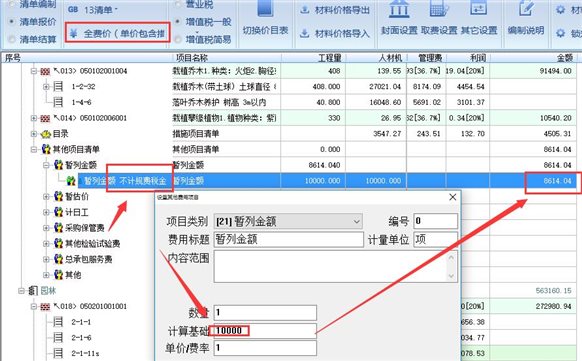Viewport: 582px width, 361px height.
Task: Open 封面设置 cover settings
Action: point(399,19)
